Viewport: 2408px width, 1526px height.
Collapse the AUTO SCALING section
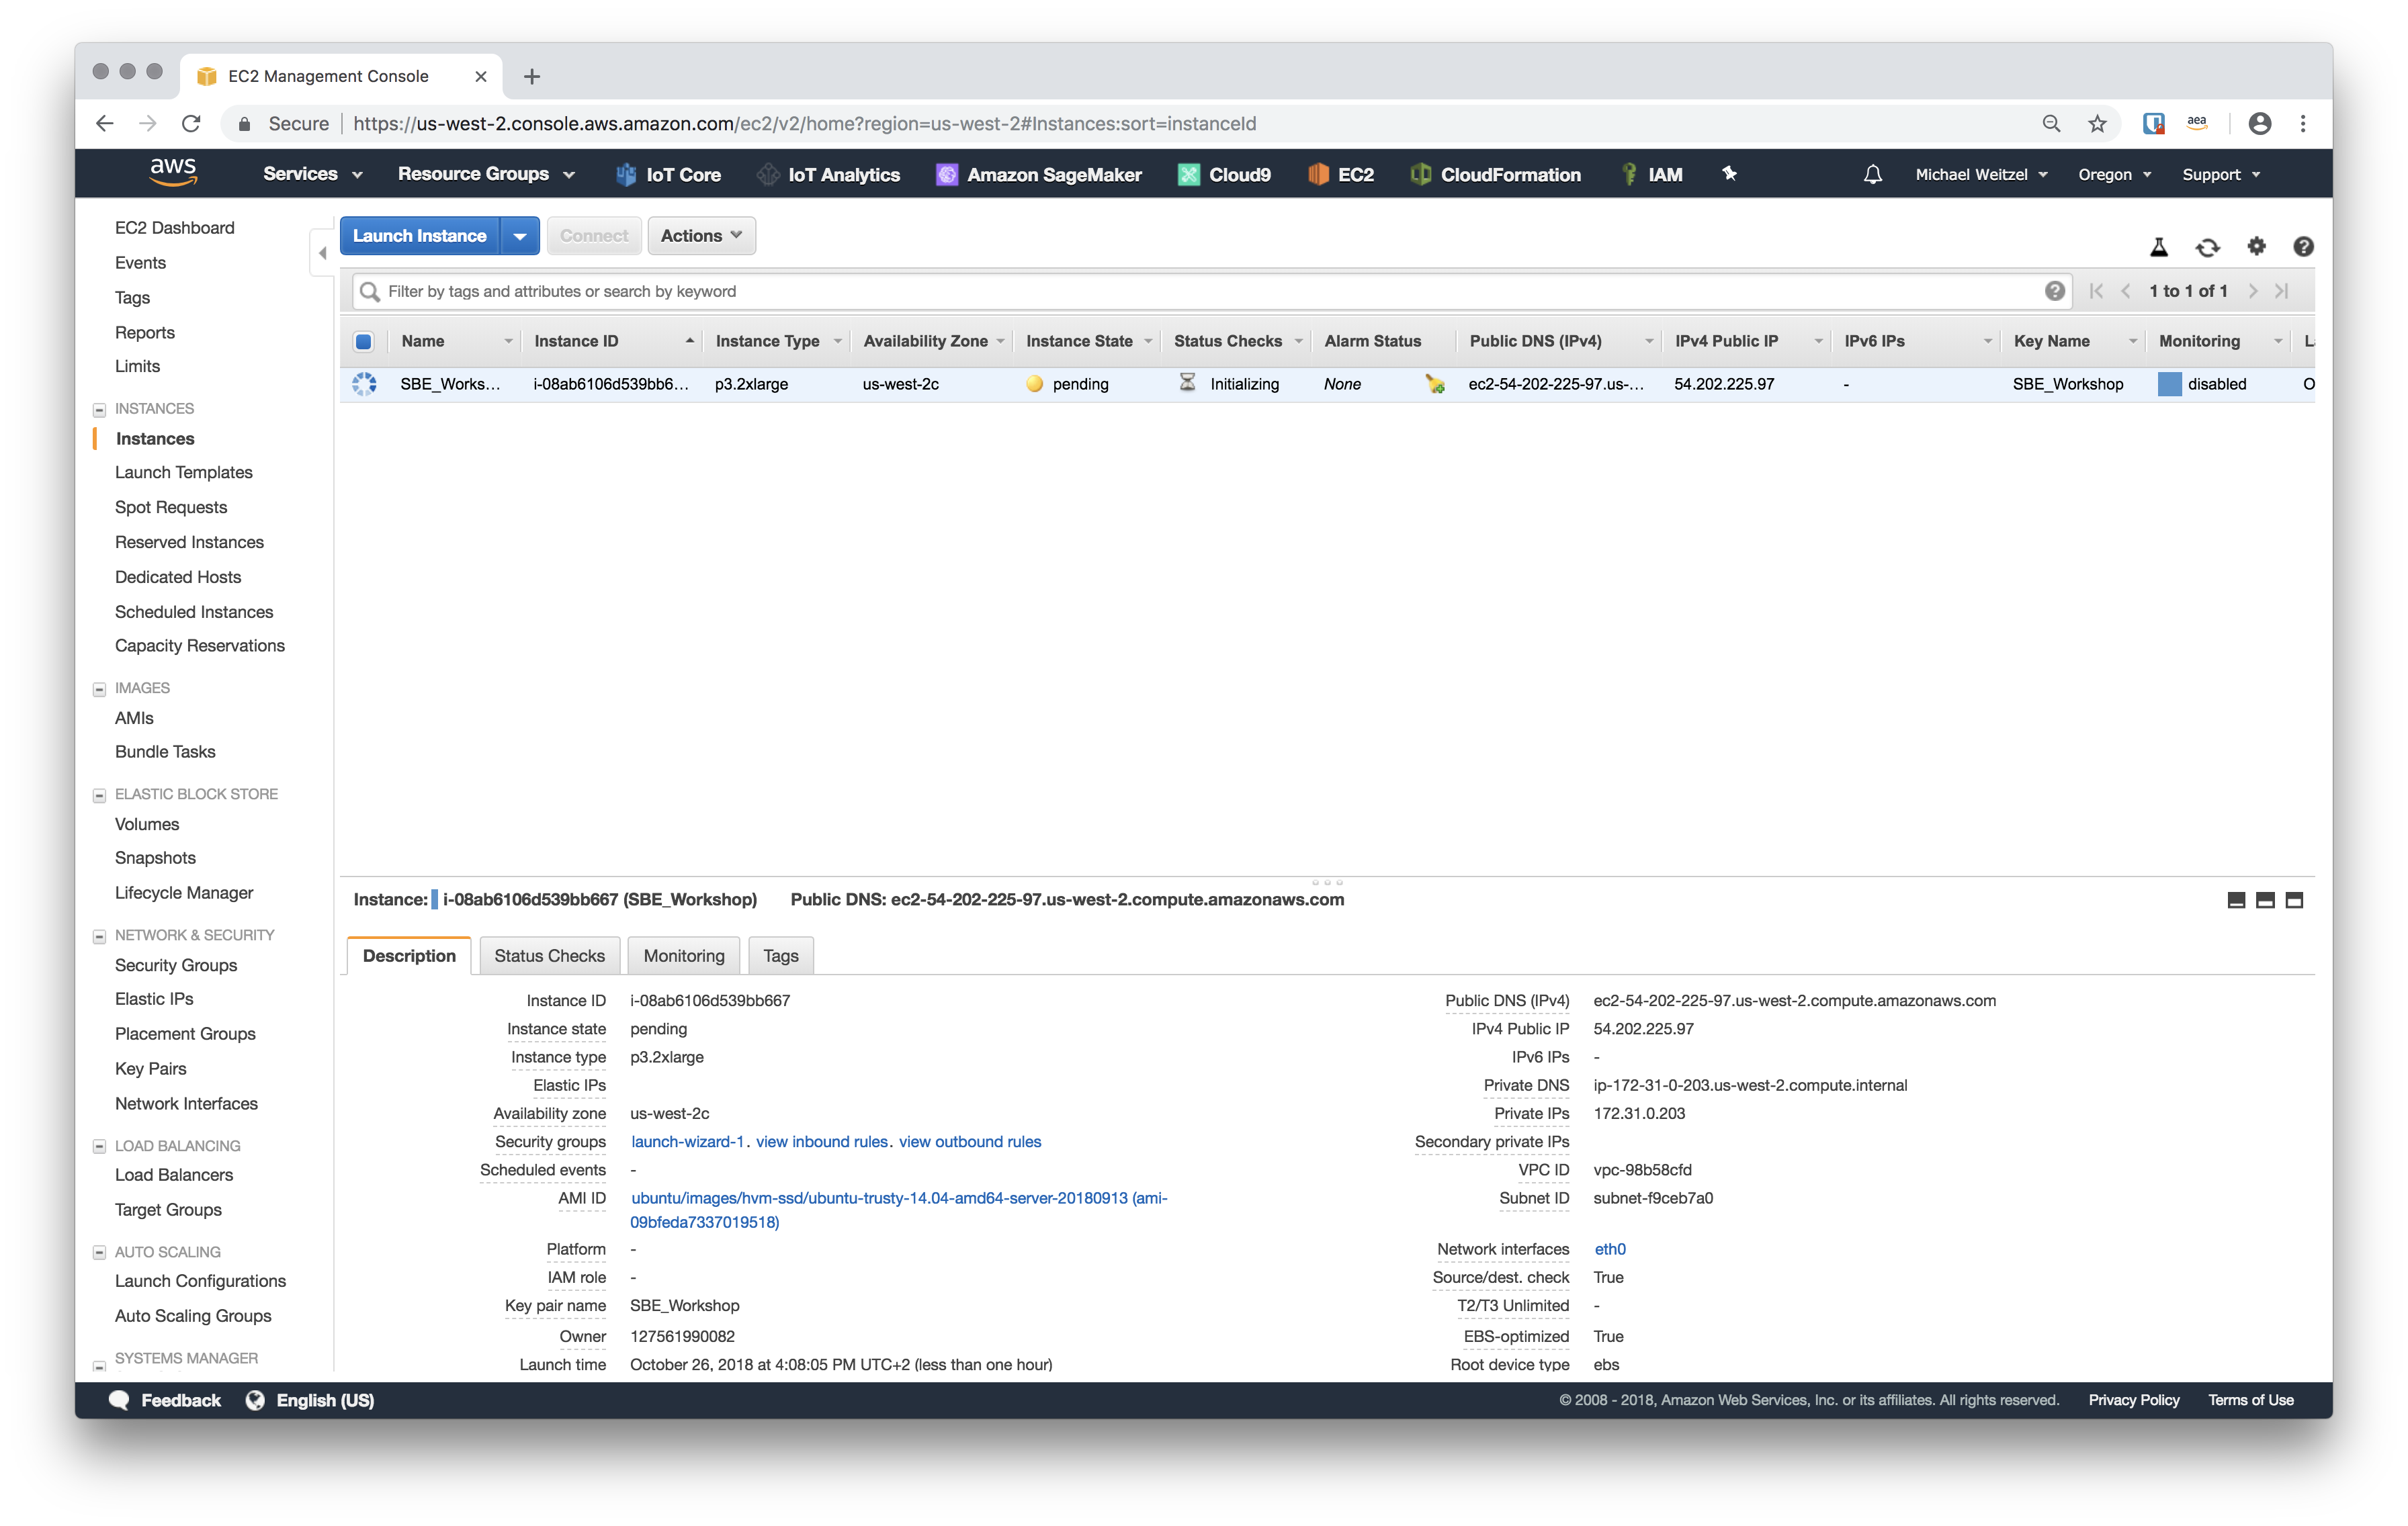(x=99, y=1252)
